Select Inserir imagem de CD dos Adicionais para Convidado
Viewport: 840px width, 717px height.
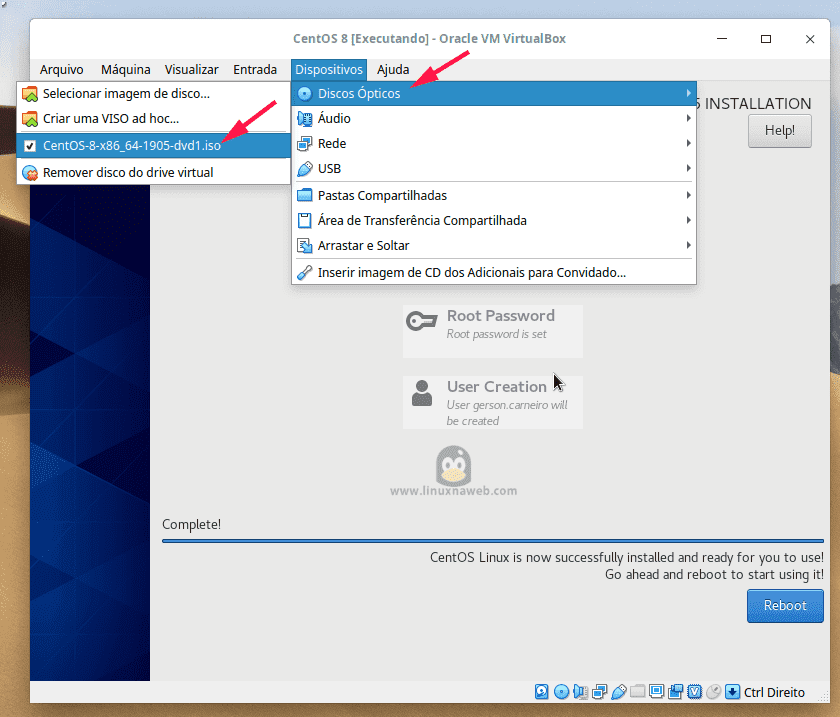[x=494, y=273]
